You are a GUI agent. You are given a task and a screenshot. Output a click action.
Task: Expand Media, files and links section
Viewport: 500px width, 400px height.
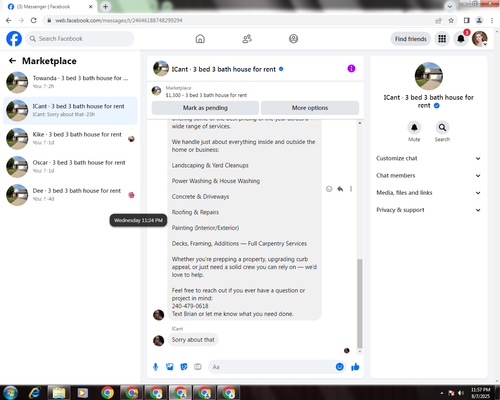(428, 193)
